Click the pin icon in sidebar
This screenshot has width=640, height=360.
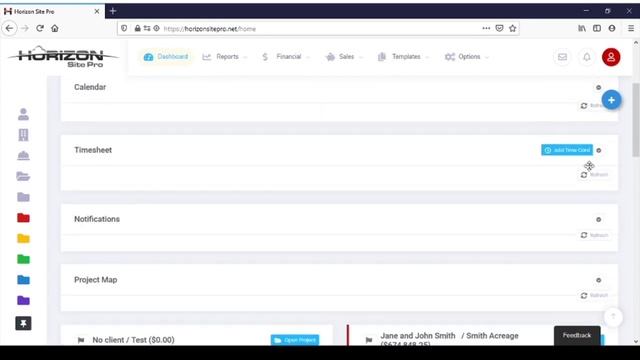pos(23,324)
